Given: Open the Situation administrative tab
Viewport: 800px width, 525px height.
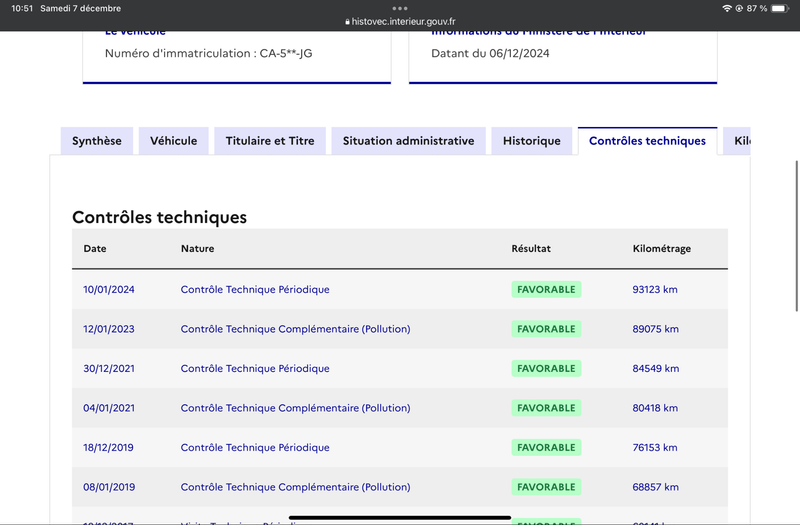Looking at the screenshot, I should tap(408, 141).
